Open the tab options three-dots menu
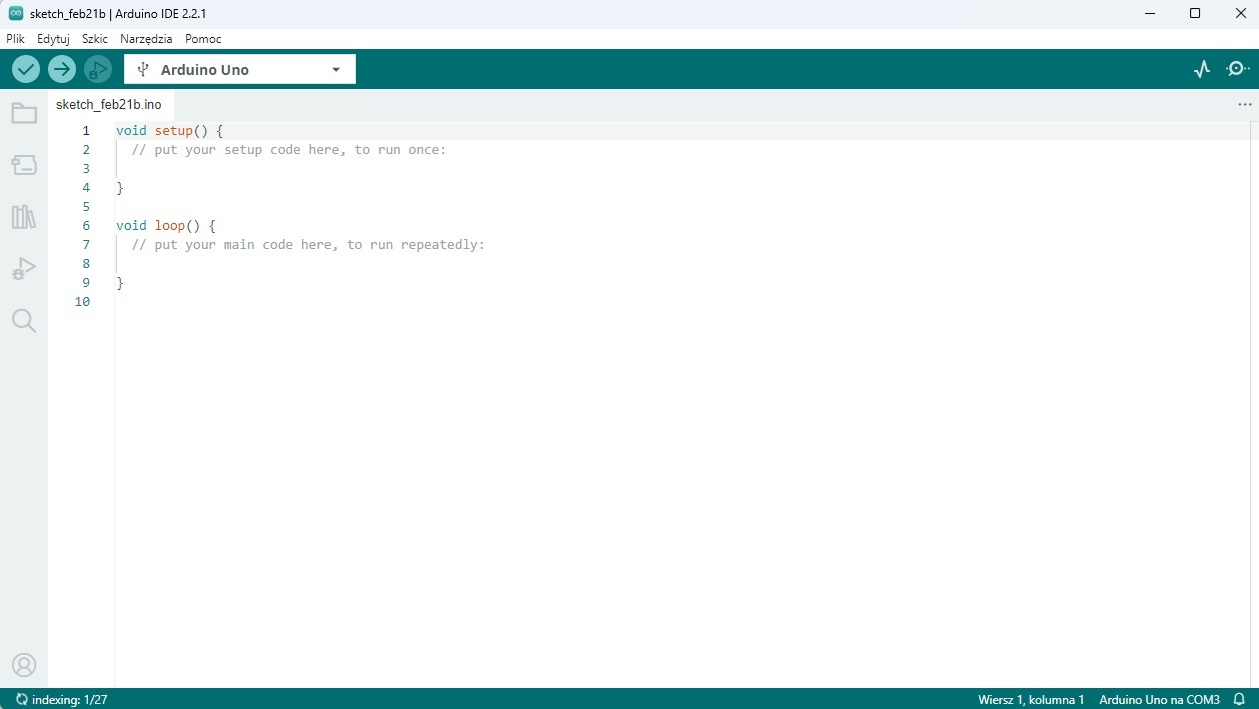Screen dimensions: 1259x709 (x=1244, y=104)
